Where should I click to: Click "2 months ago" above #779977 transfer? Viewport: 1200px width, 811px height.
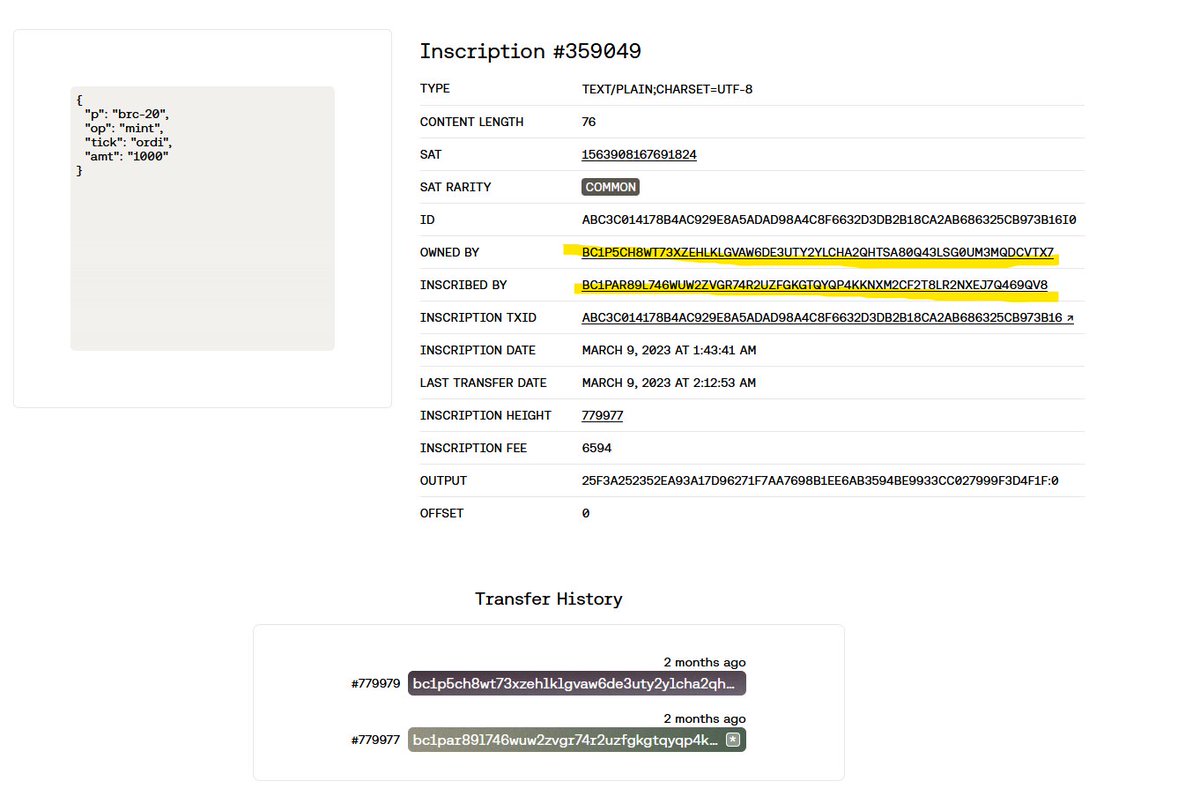point(705,719)
